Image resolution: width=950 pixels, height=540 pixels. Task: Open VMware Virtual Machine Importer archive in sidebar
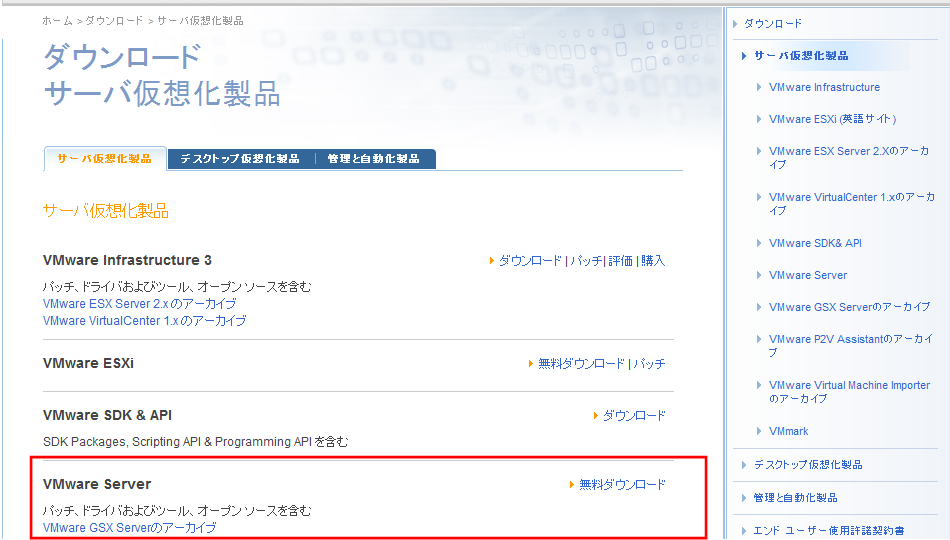coord(849,392)
